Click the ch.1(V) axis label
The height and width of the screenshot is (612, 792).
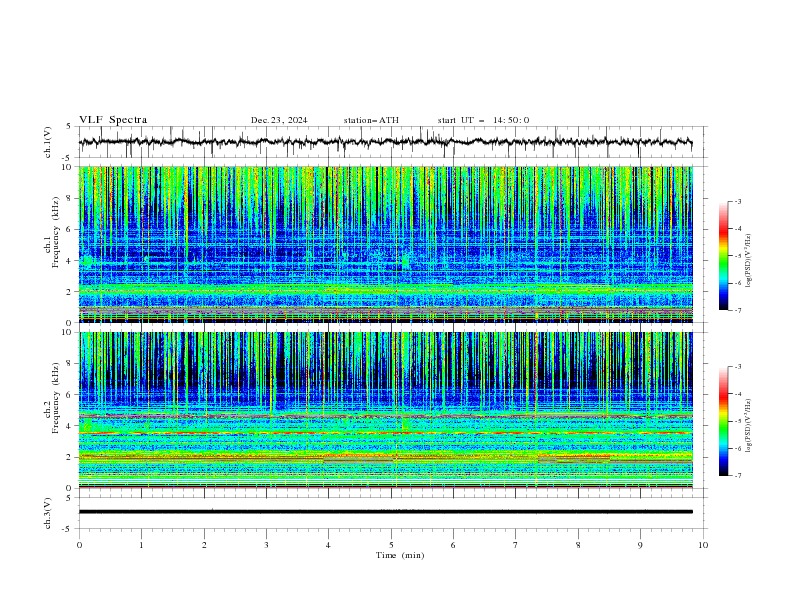48,142
